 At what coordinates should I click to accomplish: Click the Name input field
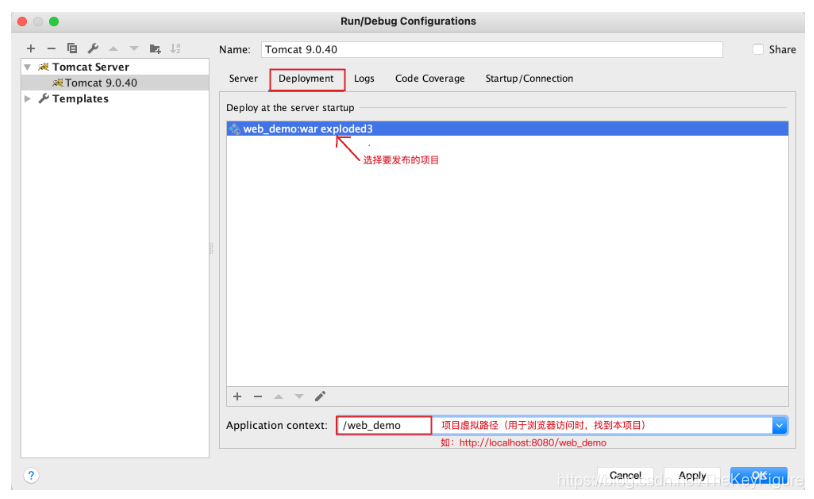point(492,49)
